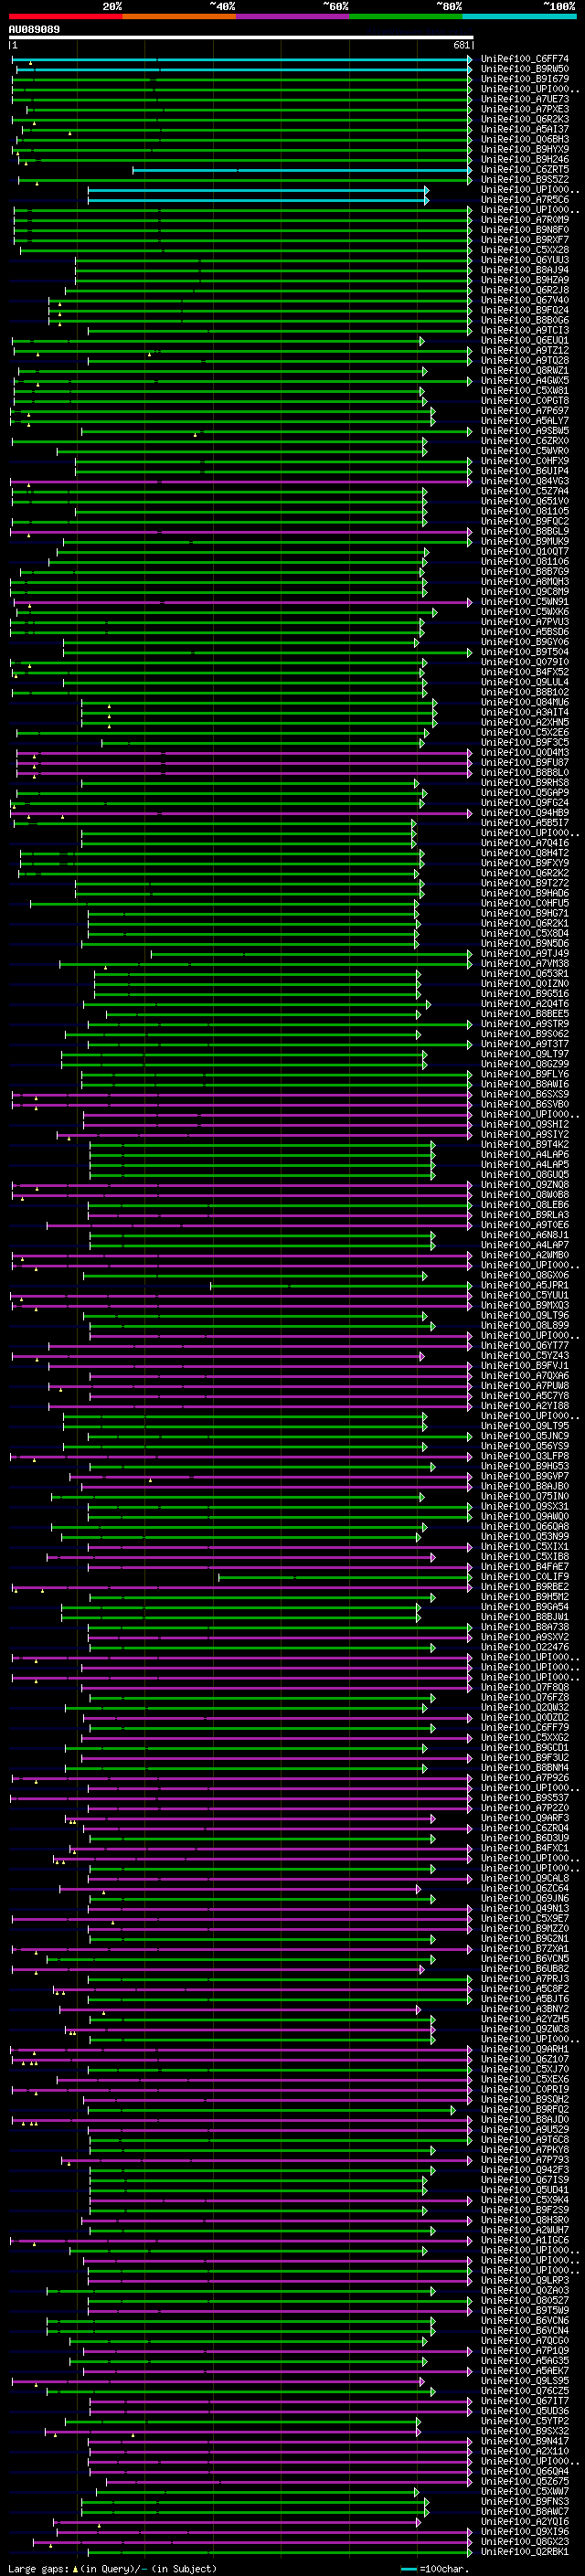Open hit UniRef100_A7UE73
Screen dimensions: 585x2576
(525, 100)
